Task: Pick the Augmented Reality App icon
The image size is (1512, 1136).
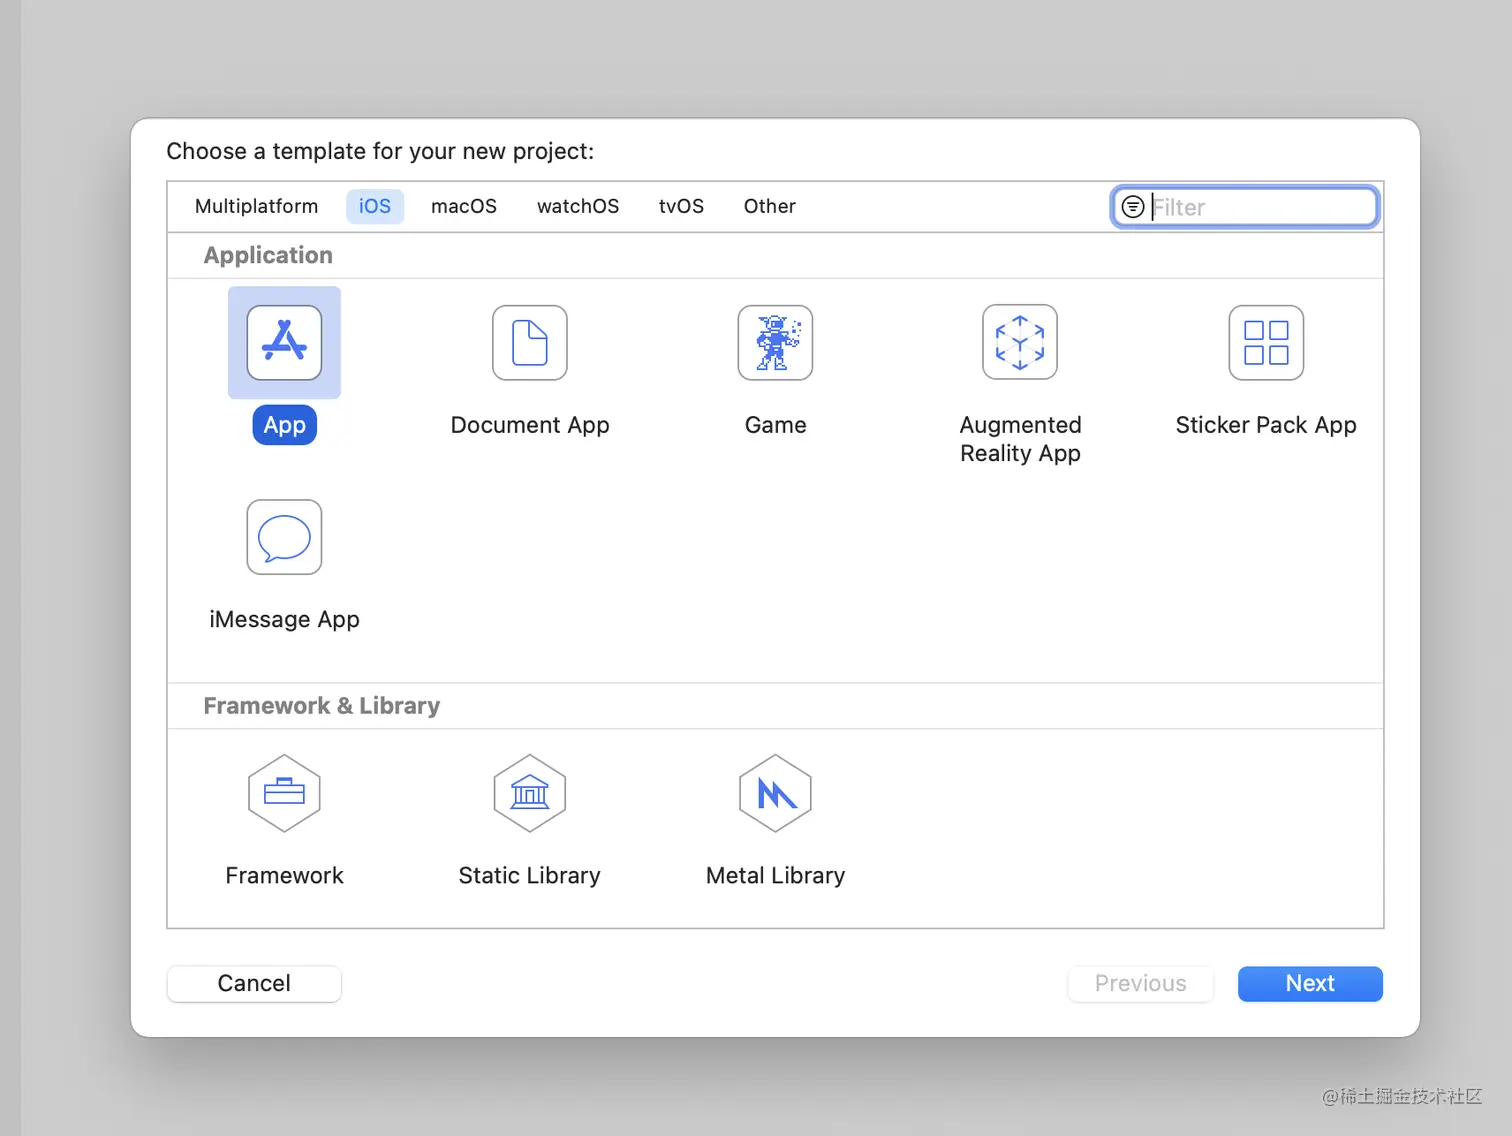Action: 1020,343
